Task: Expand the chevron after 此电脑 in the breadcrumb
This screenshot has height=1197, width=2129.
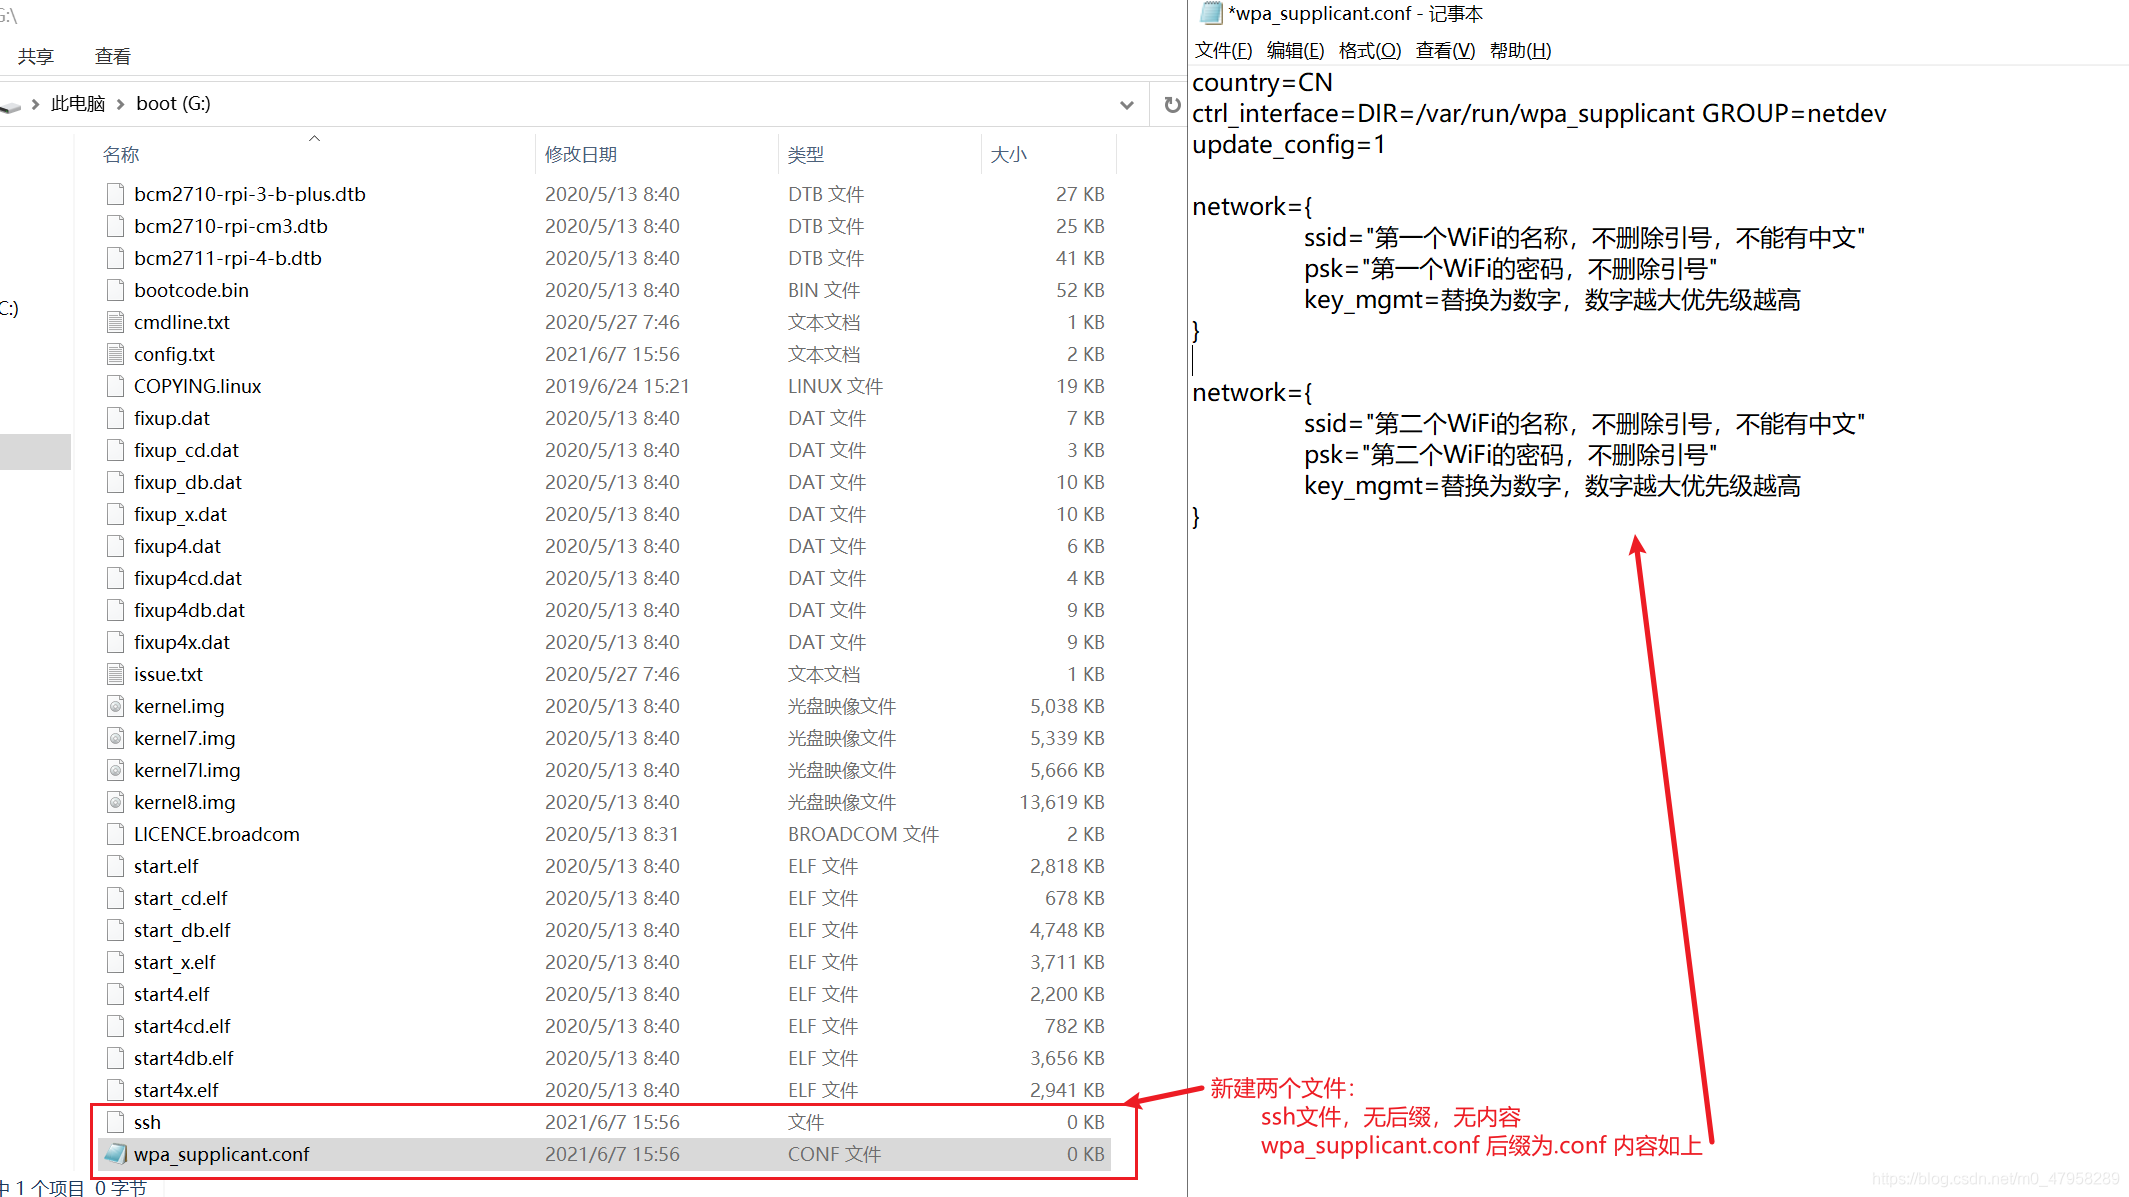Action: coord(121,104)
